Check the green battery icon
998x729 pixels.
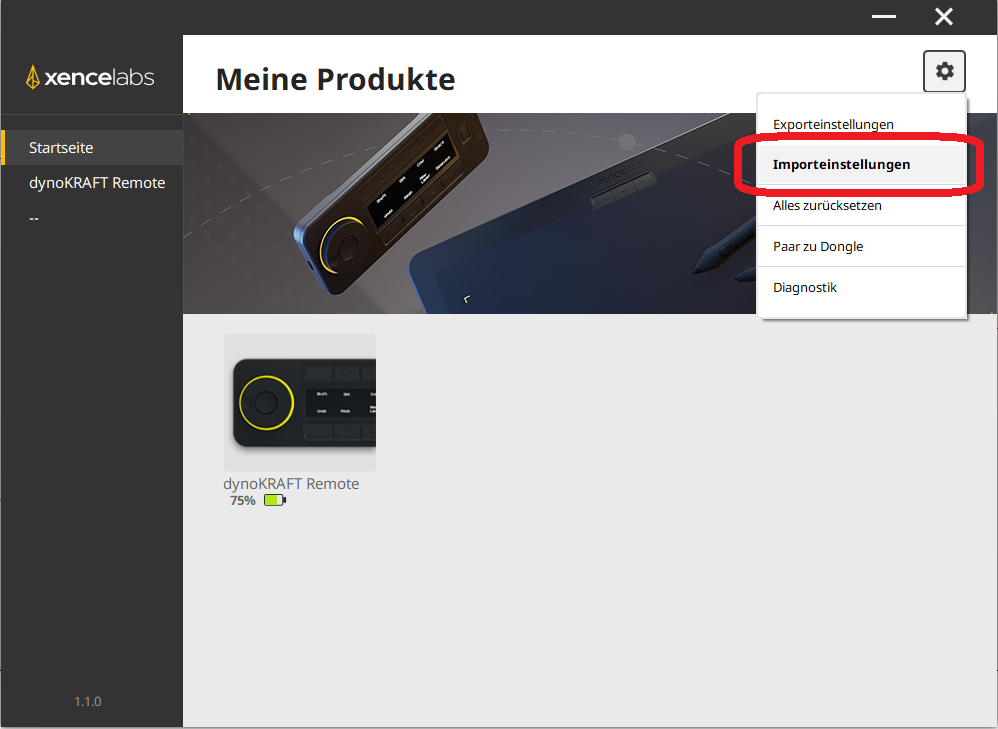click(275, 500)
